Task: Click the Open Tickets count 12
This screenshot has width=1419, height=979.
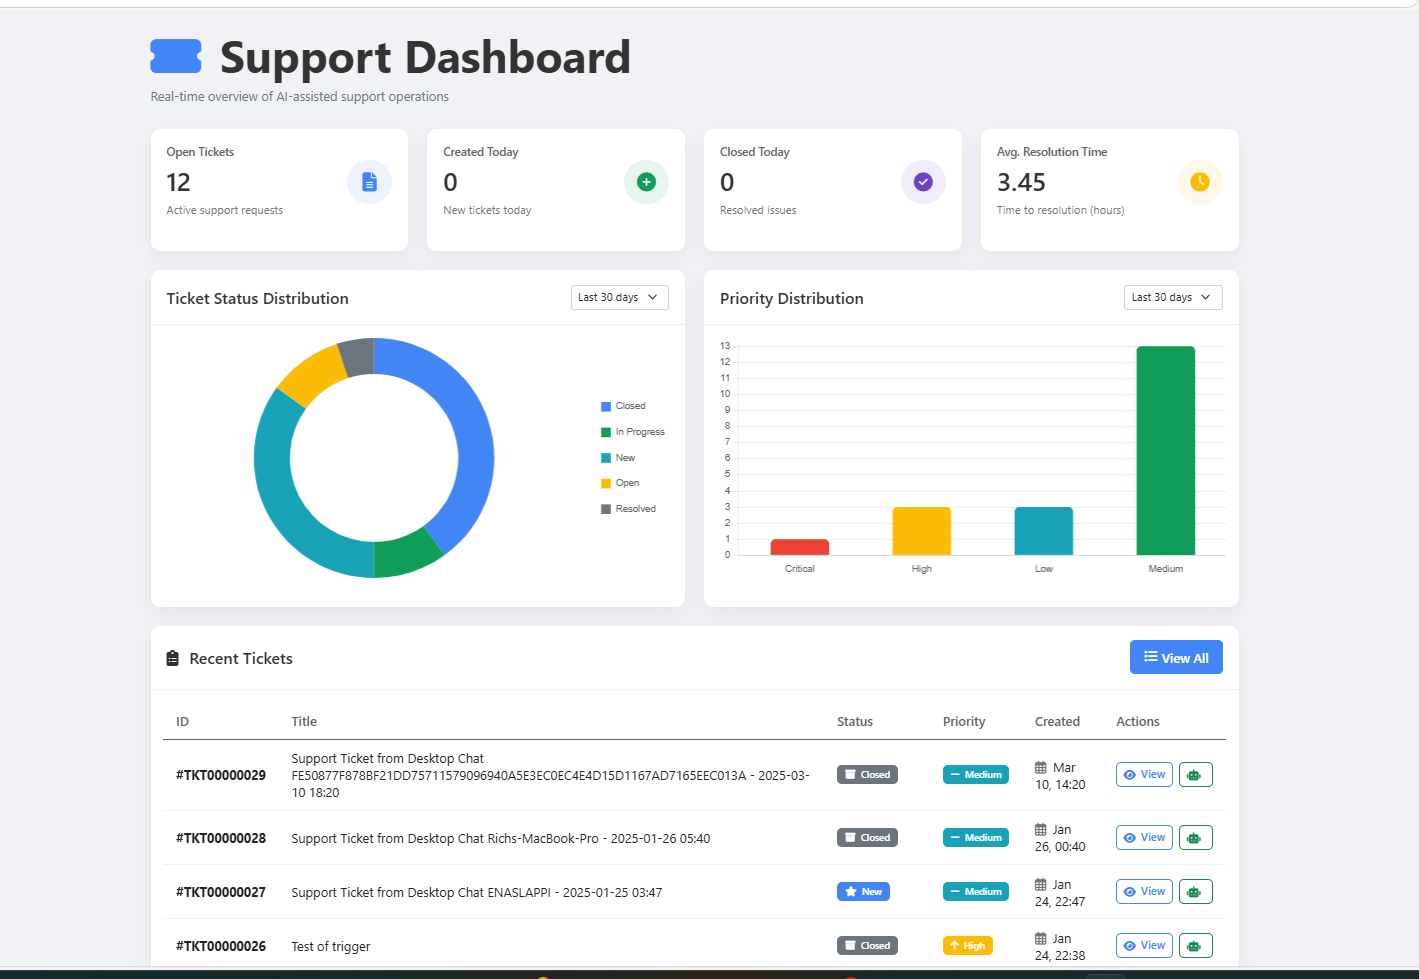Action: [178, 182]
